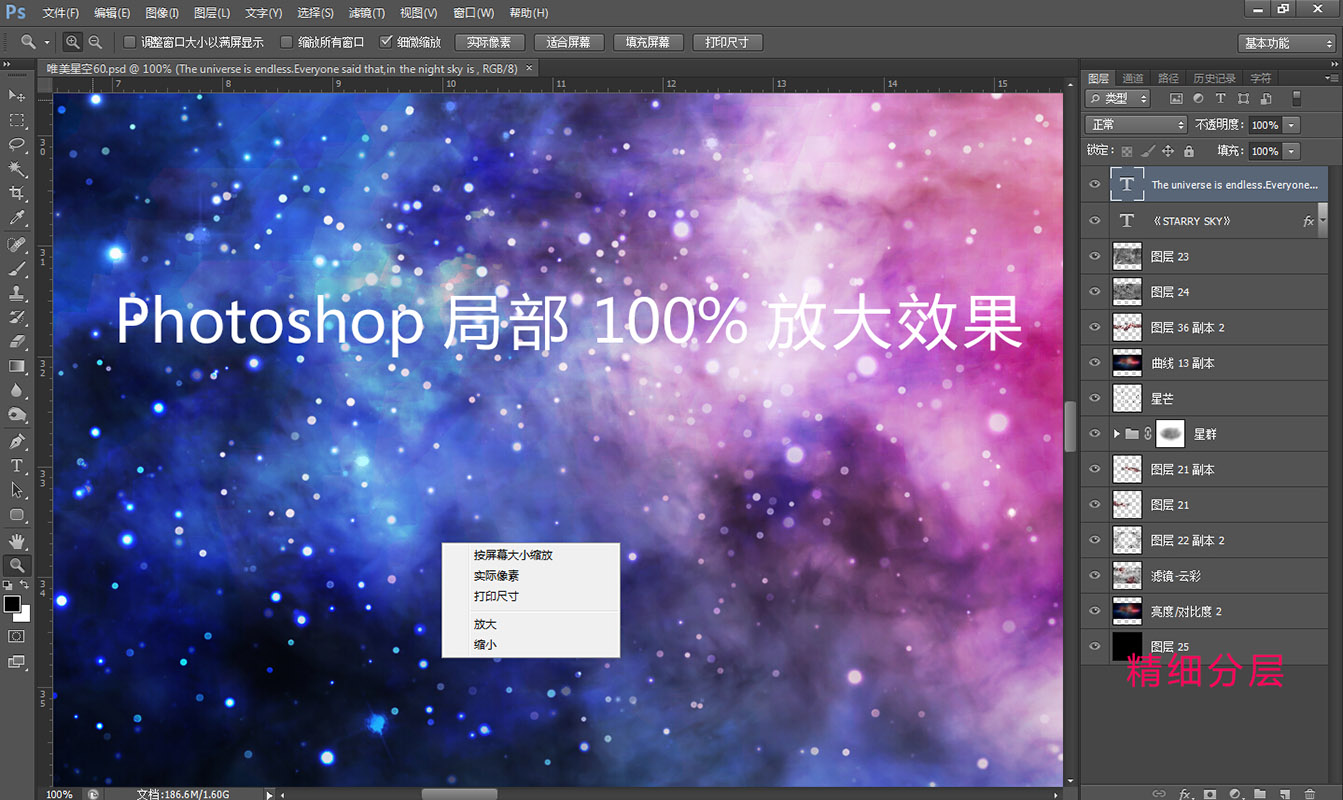This screenshot has height=800, width=1343.
Task: Filter layers by type layers
Action: [1220, 99]
